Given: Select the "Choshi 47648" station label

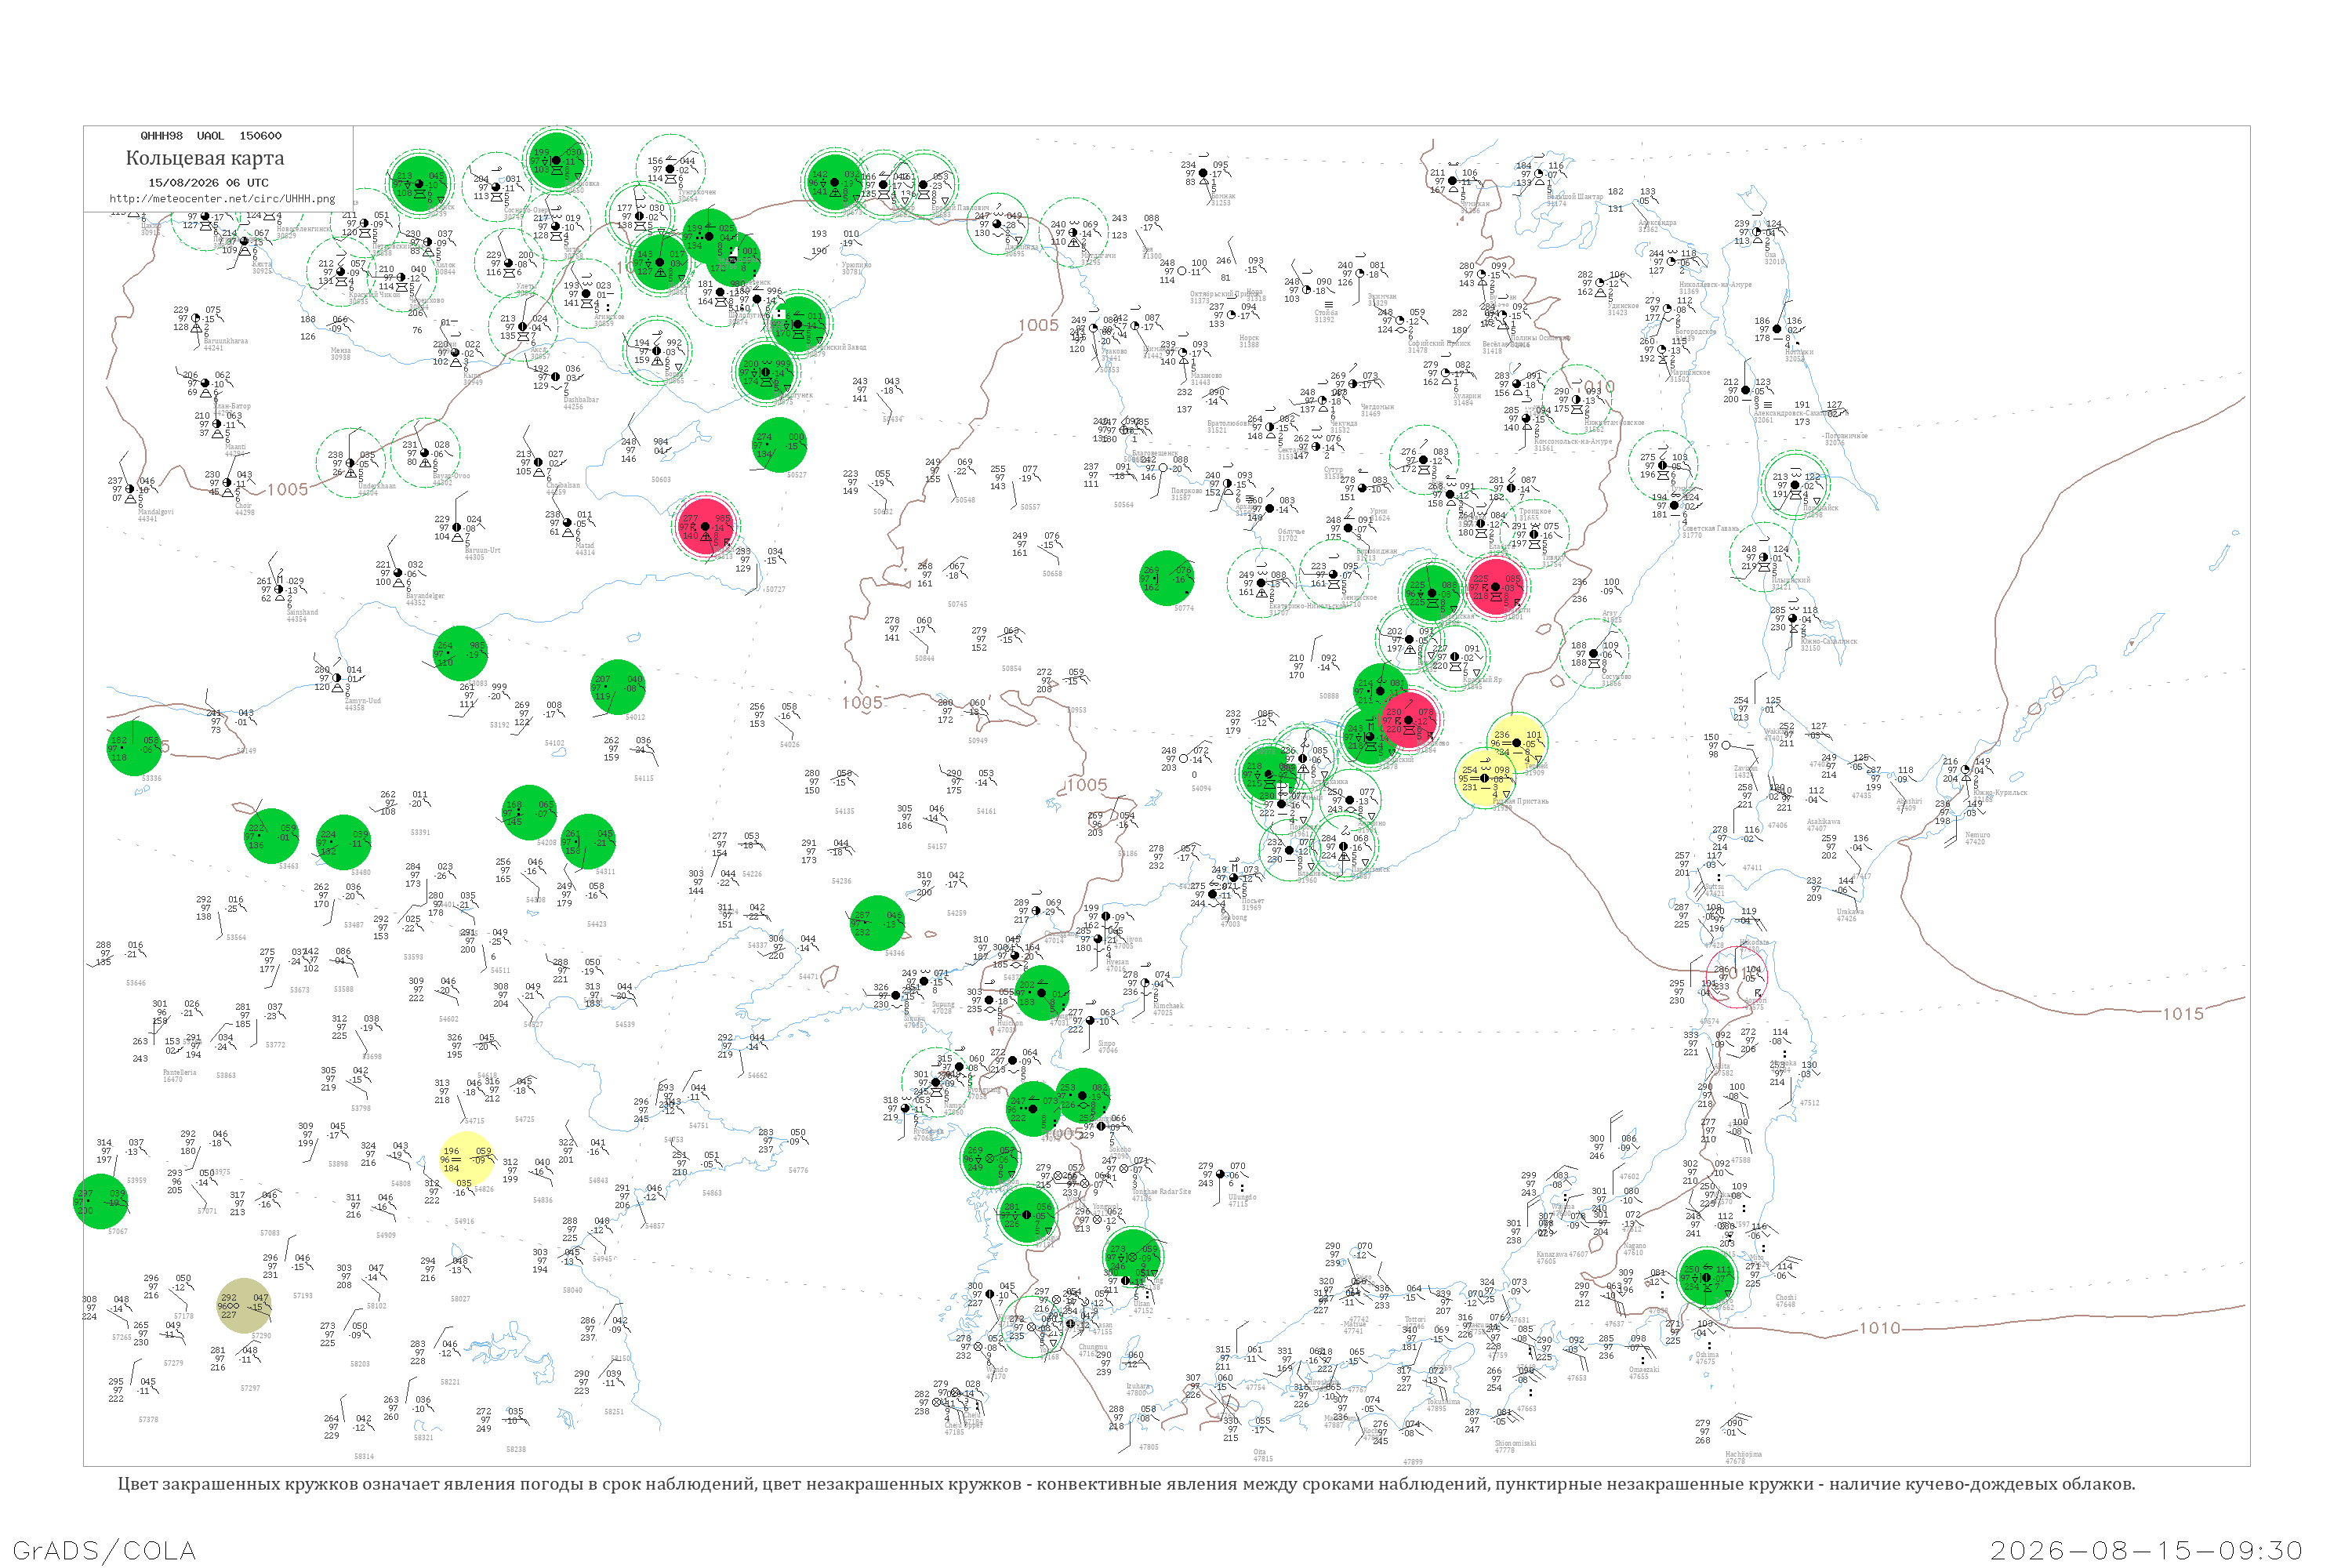Looking at the screenshot, I should (x=1785, y=1301).
